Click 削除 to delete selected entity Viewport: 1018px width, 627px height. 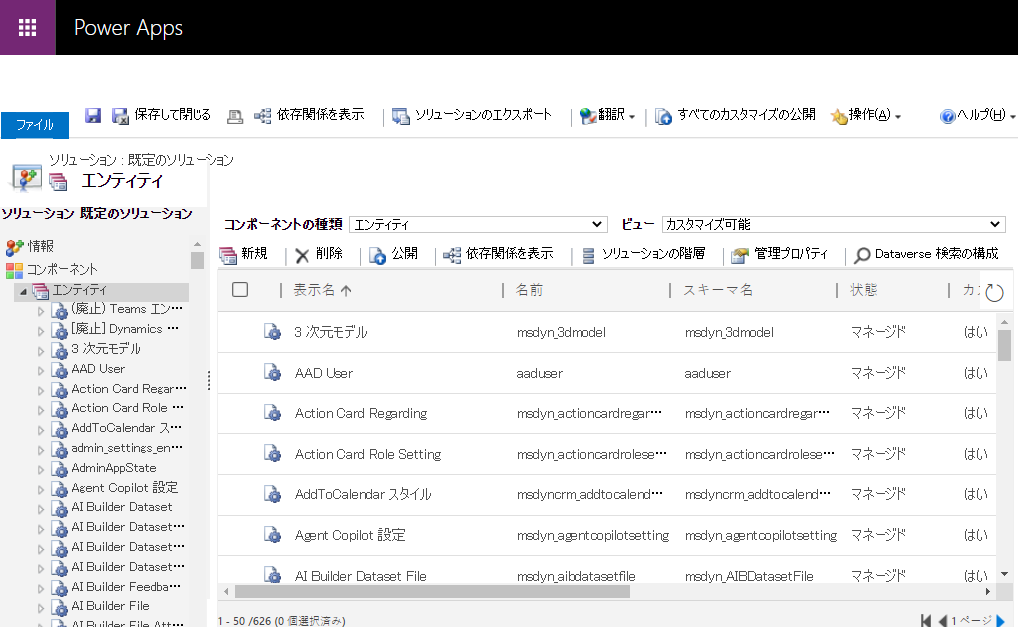pos(316,253)
